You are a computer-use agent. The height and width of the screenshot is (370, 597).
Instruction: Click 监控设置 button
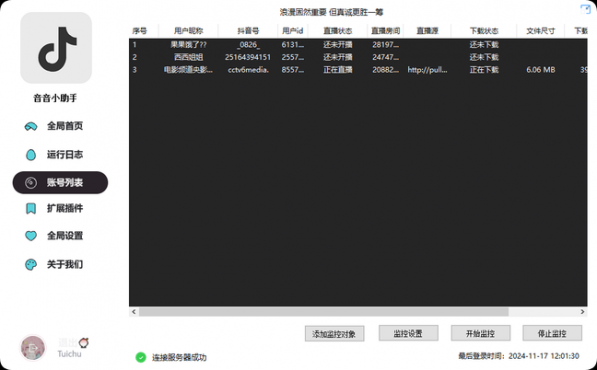408,333
